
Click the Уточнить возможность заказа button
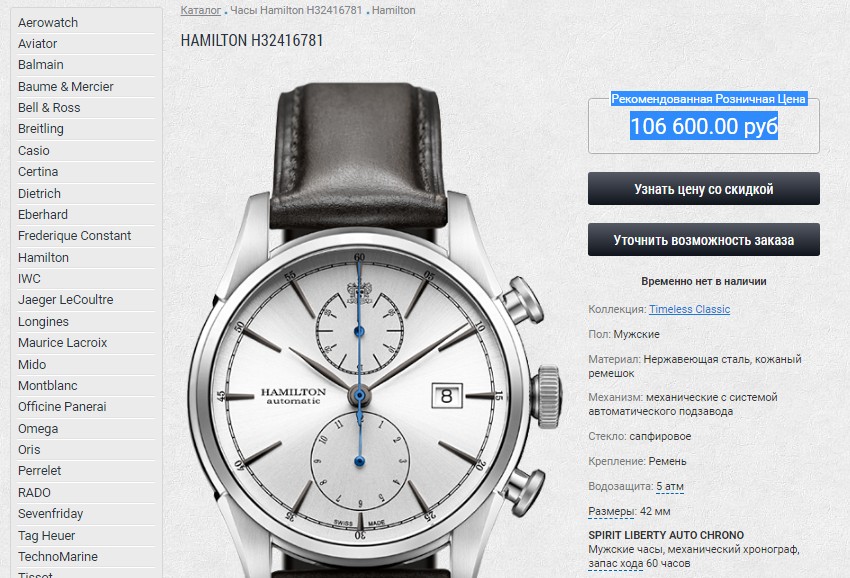pyautogui.click(x=704, y=240)
